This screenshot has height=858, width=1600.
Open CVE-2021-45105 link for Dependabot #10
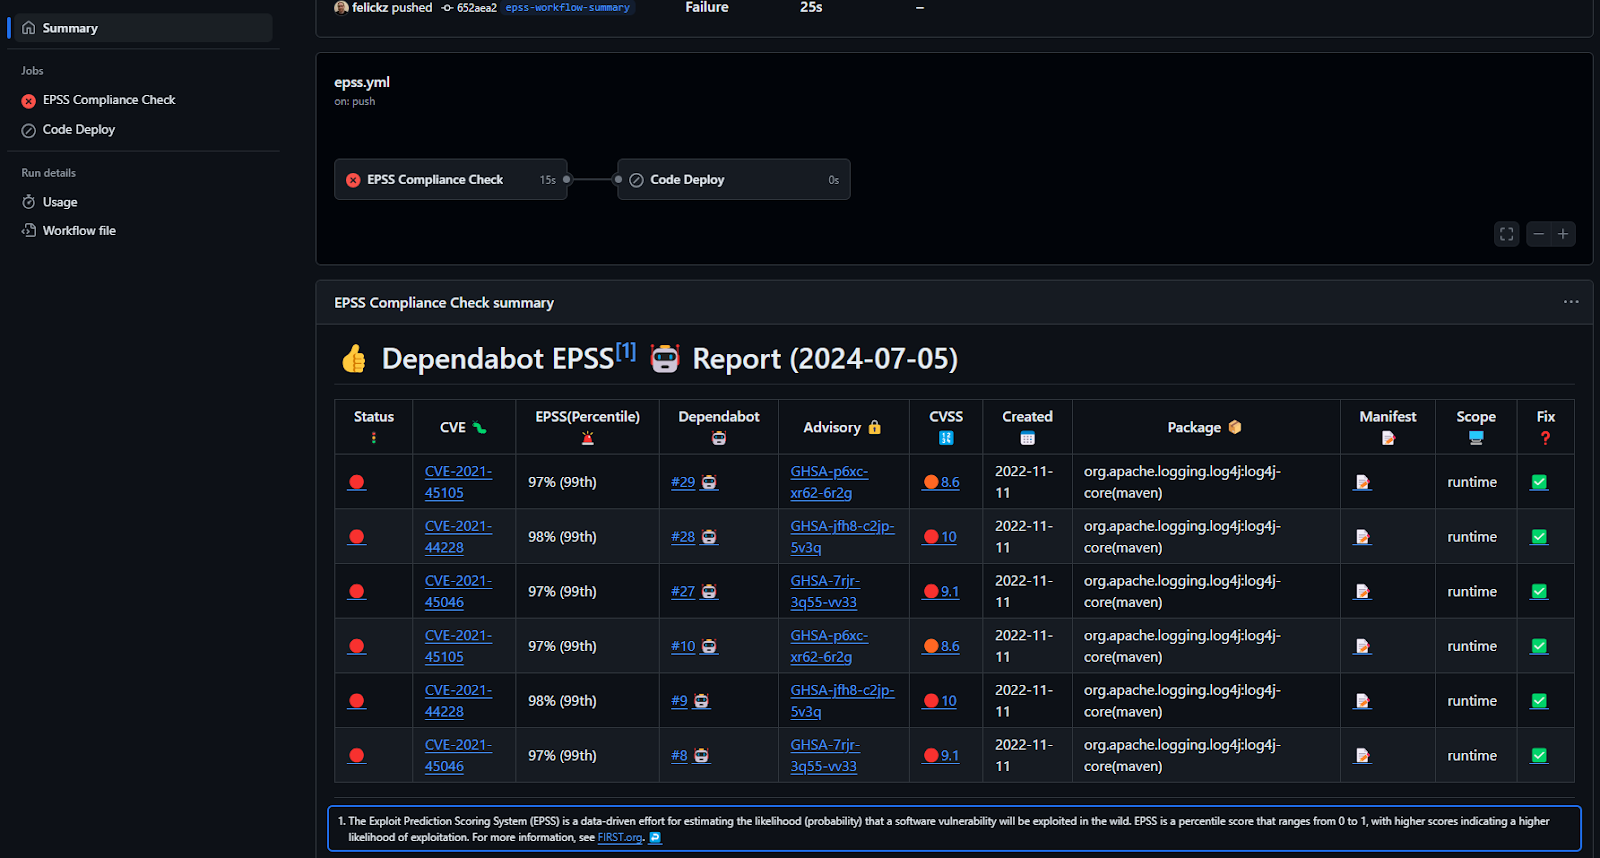coord(458,647)
